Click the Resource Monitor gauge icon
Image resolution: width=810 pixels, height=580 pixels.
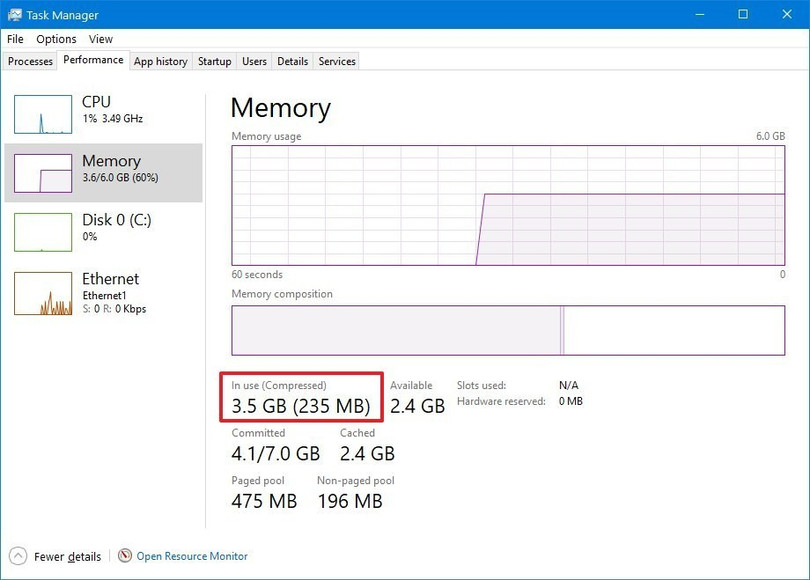tap(125, 556)
